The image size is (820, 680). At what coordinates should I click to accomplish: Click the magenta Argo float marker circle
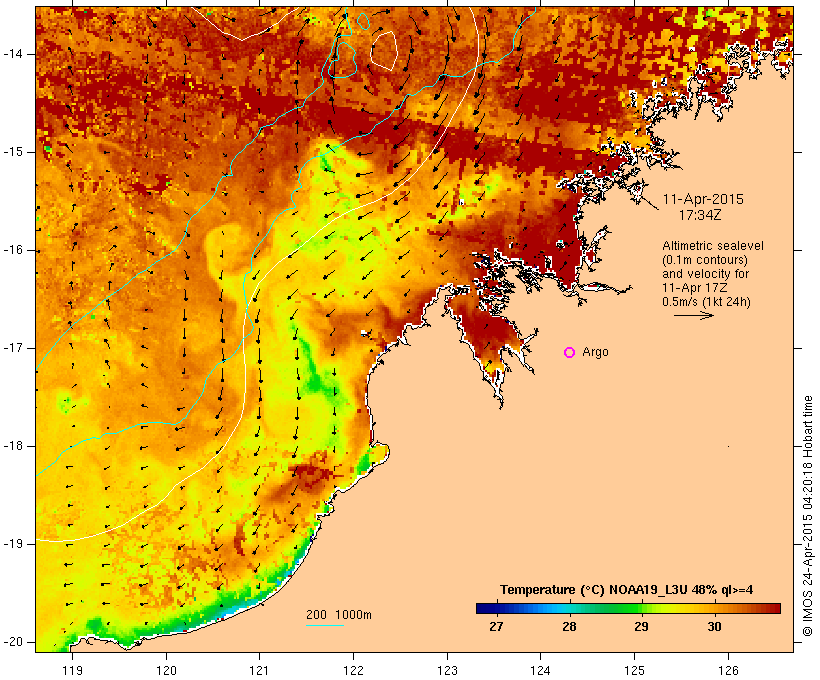pyautogui.click(x=570, y=353)
